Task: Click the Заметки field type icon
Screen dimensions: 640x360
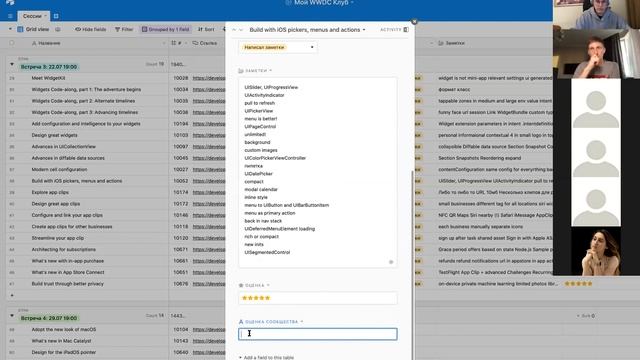Action: (241, 71)
